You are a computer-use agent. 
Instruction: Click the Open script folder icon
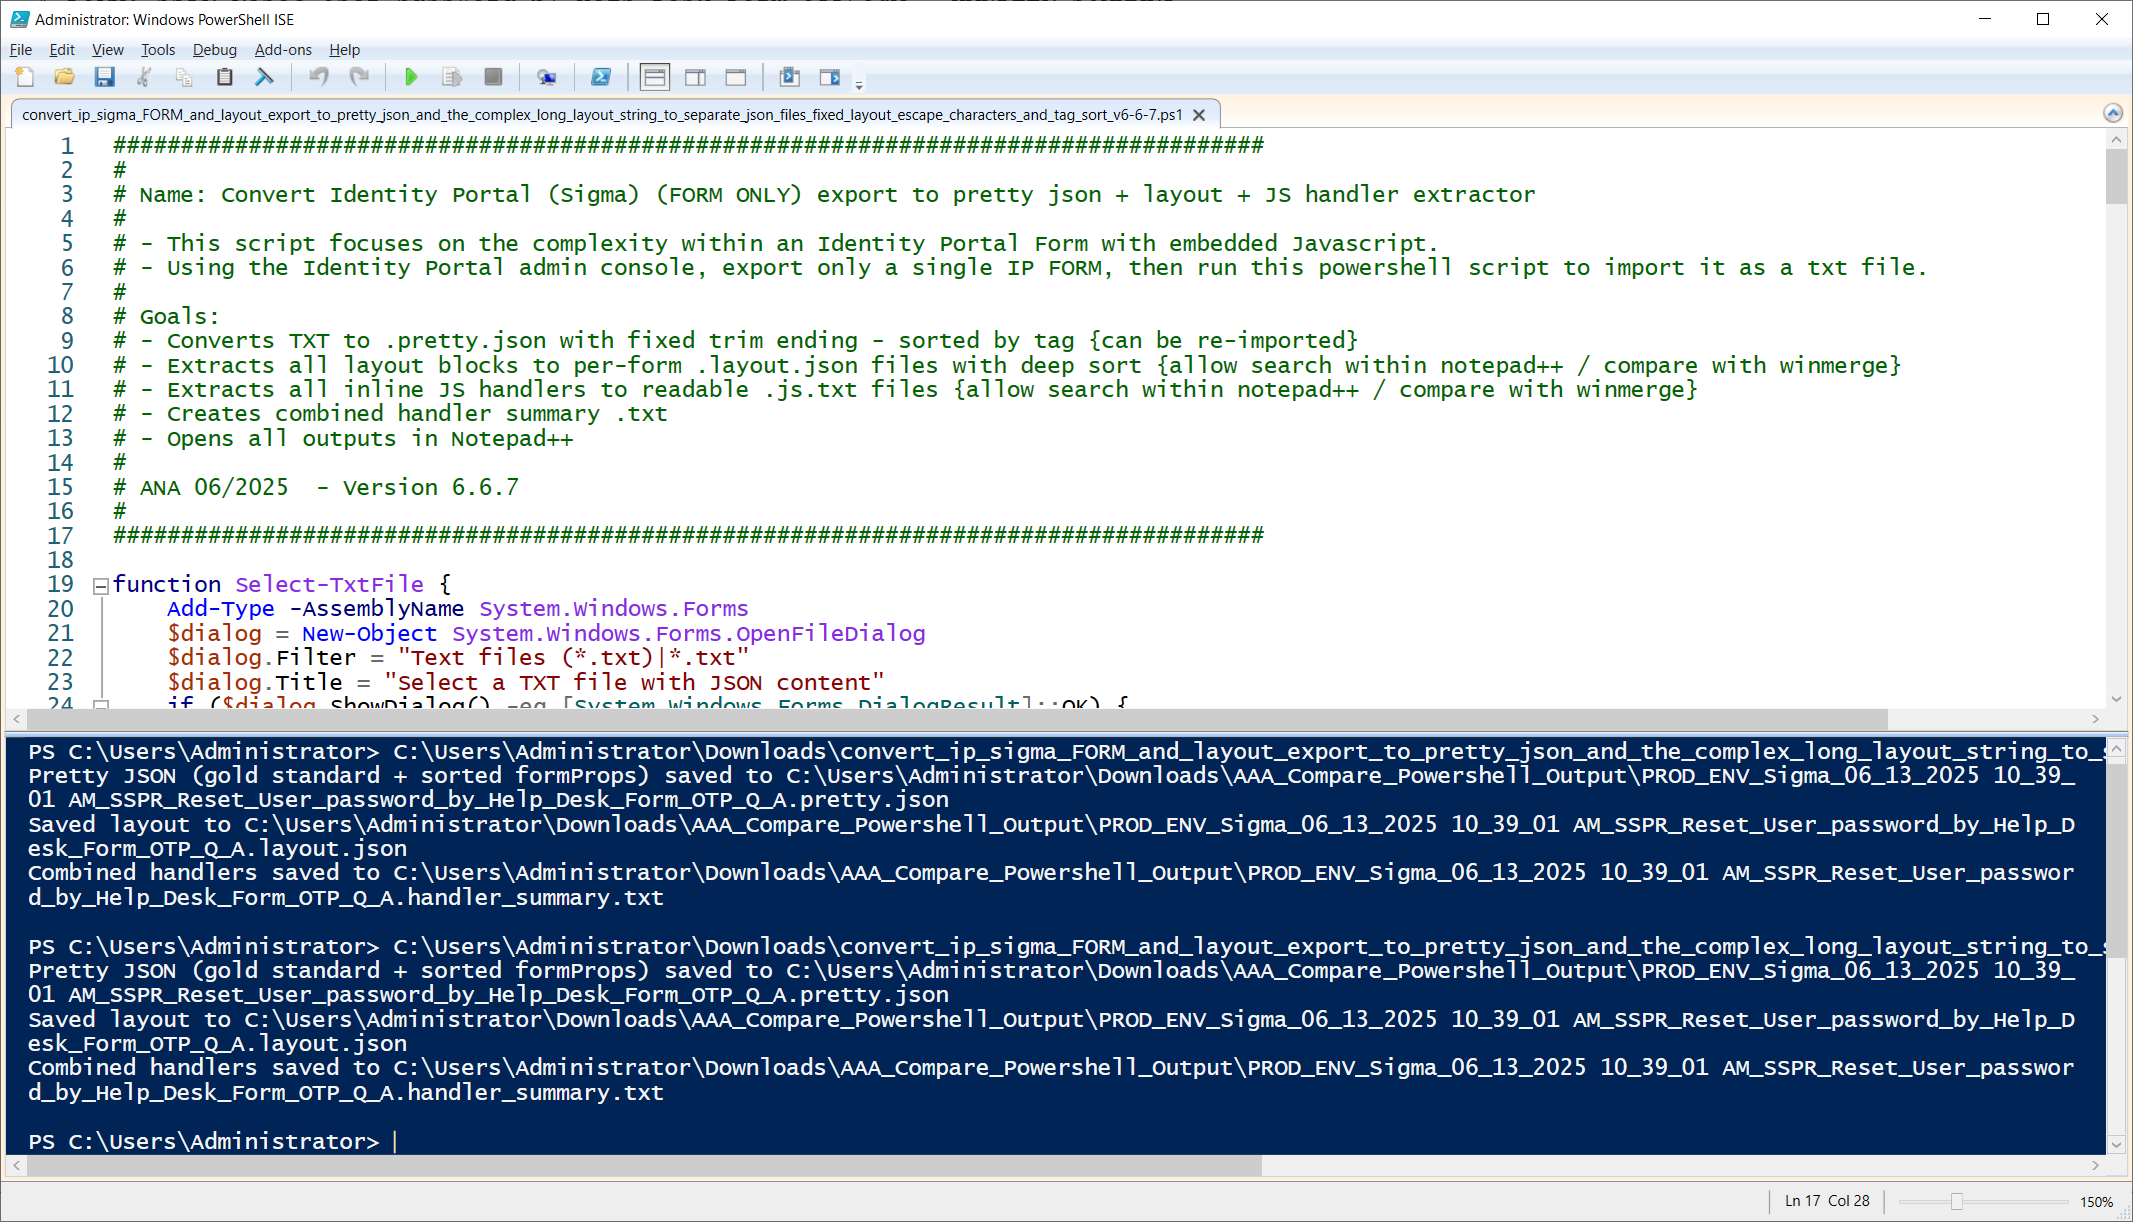tap(65, 77)
